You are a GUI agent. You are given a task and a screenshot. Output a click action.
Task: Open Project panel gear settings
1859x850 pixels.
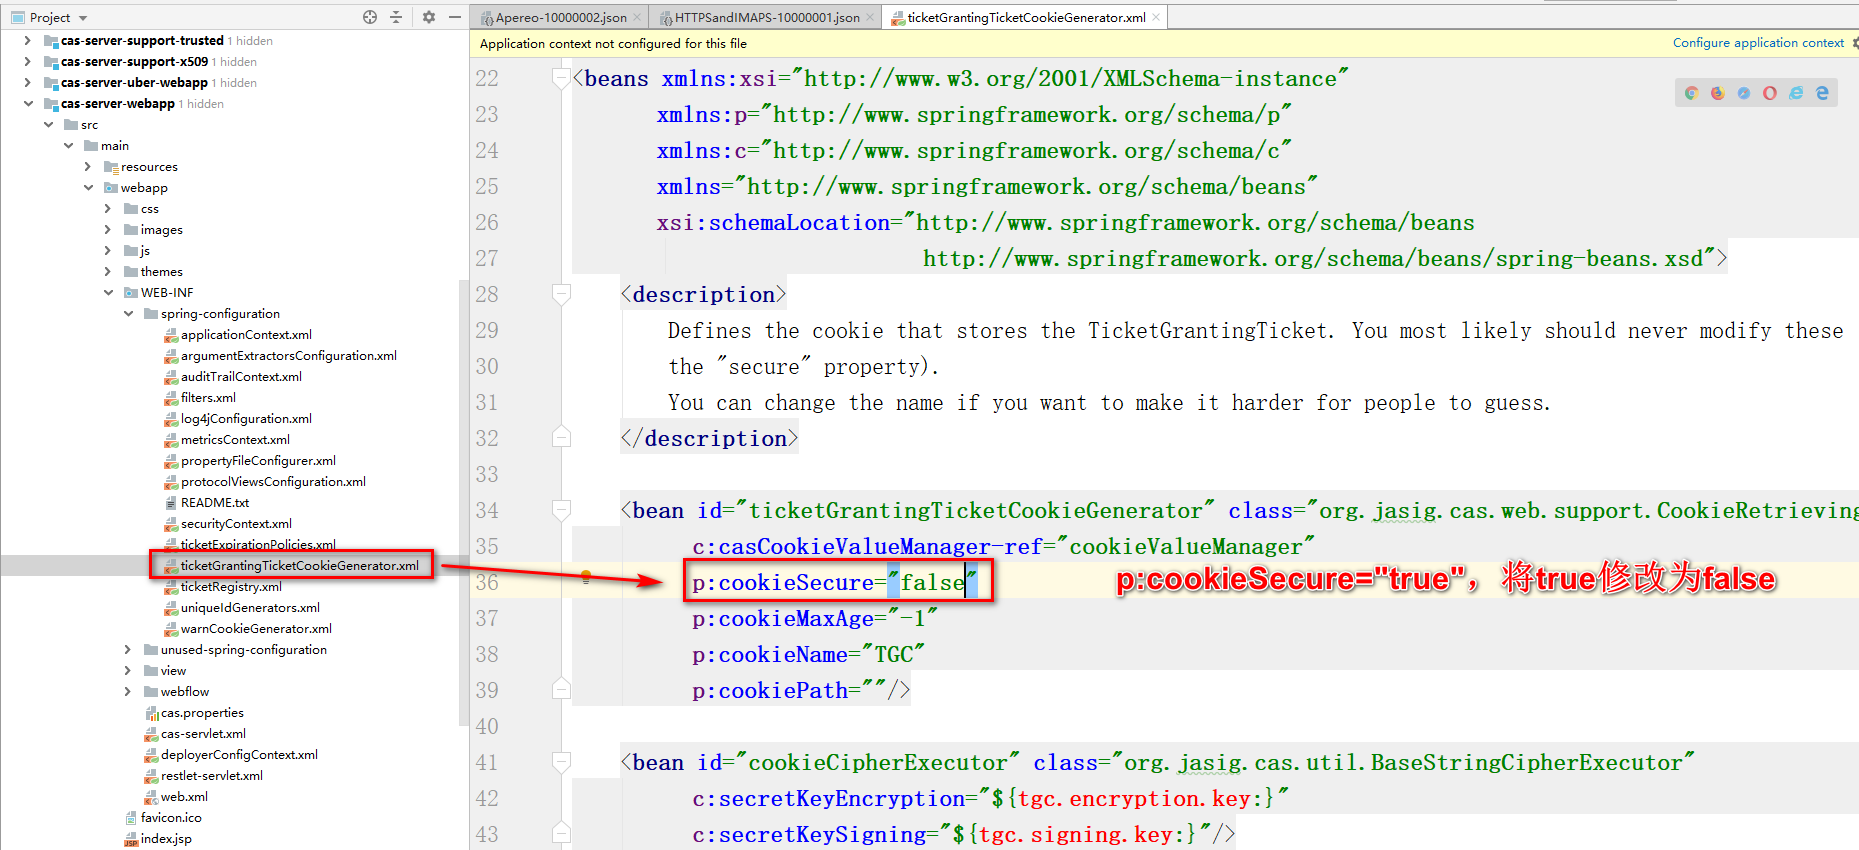pyautogui.click(x=429, y=17)
